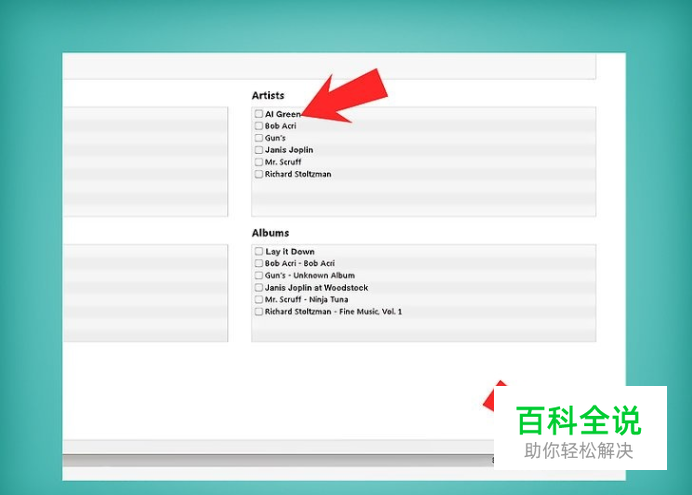This screenshot has height=495, width=692.
Task: Tick the Richard Stoltzman artist checkbox
Action: [x=259, y=174]
